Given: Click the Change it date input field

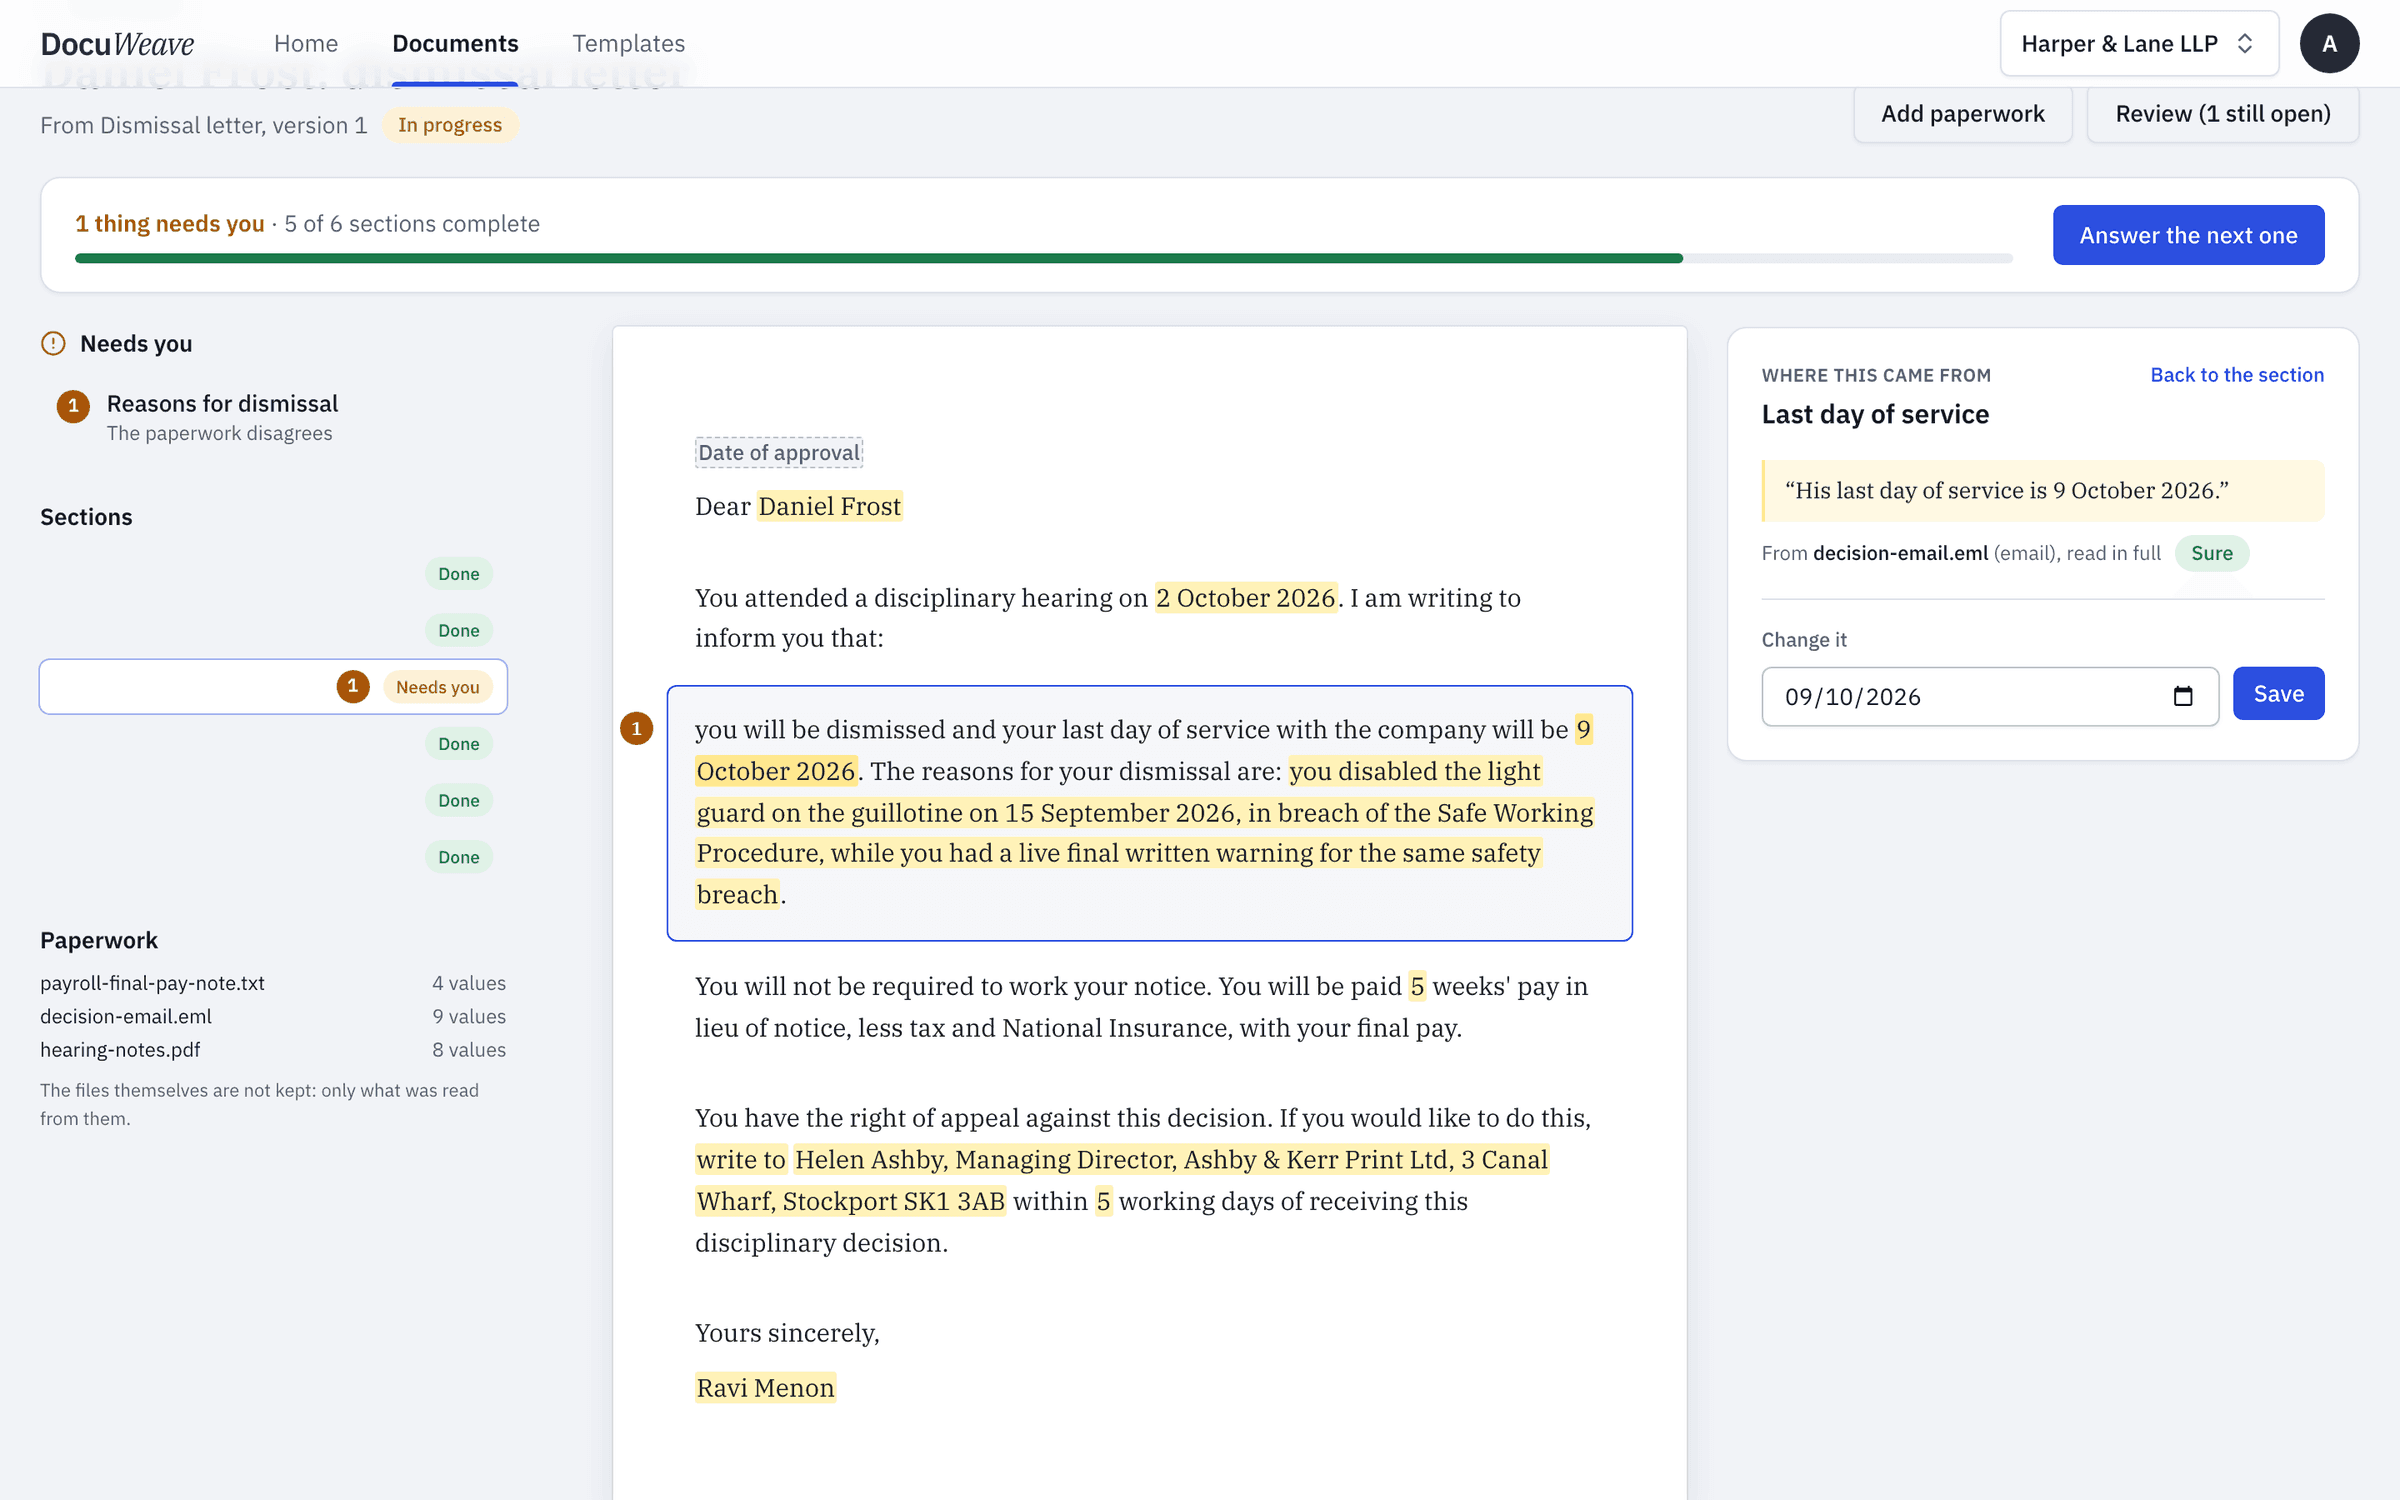Looking at the screenshot, I should 1990,696.
